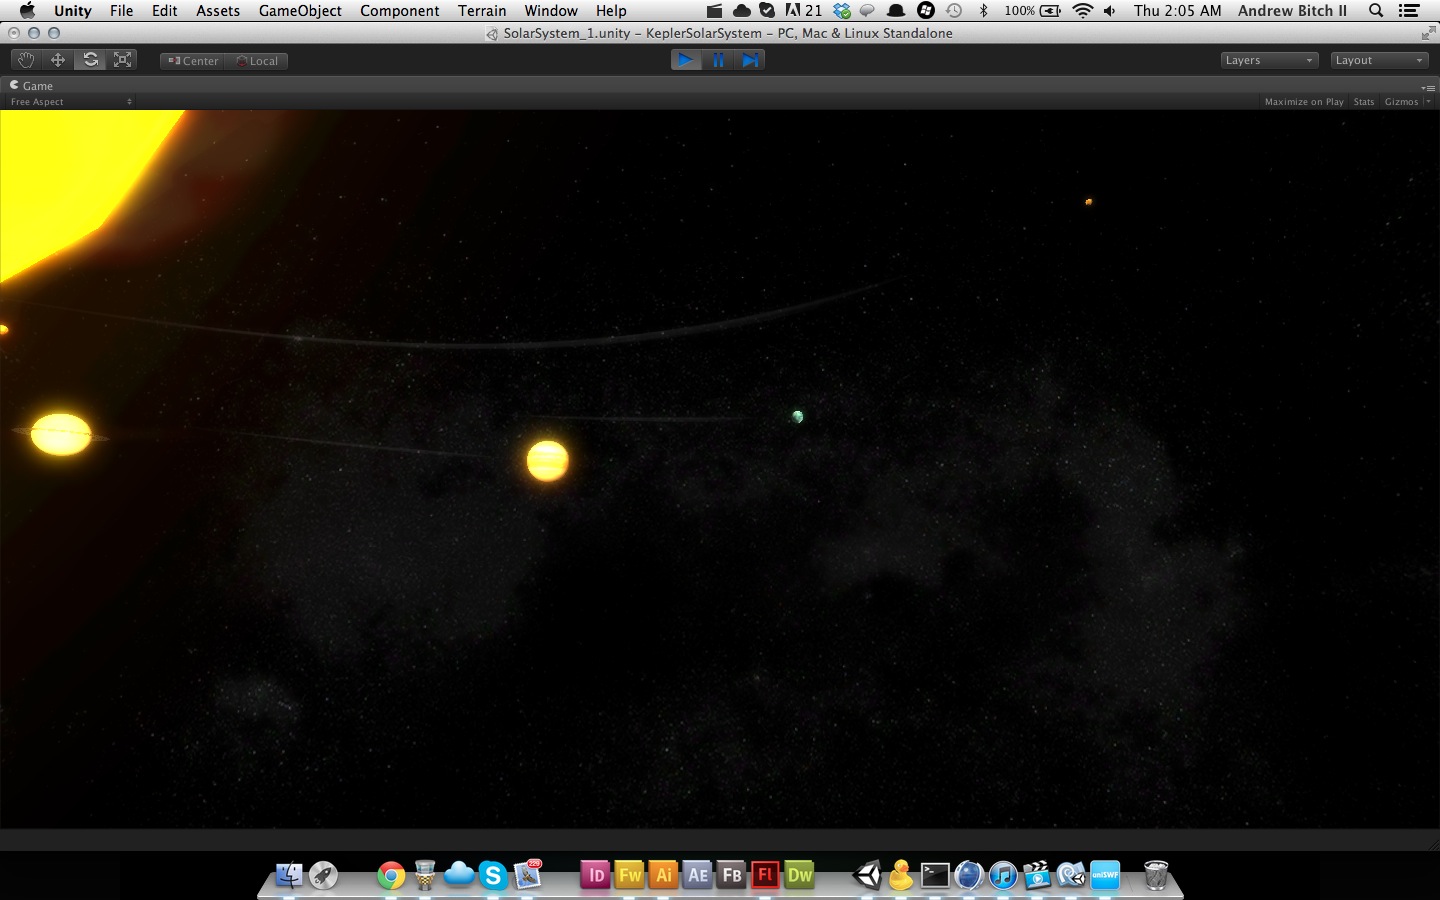Open the Layout dropdown

click(1379, 60)
